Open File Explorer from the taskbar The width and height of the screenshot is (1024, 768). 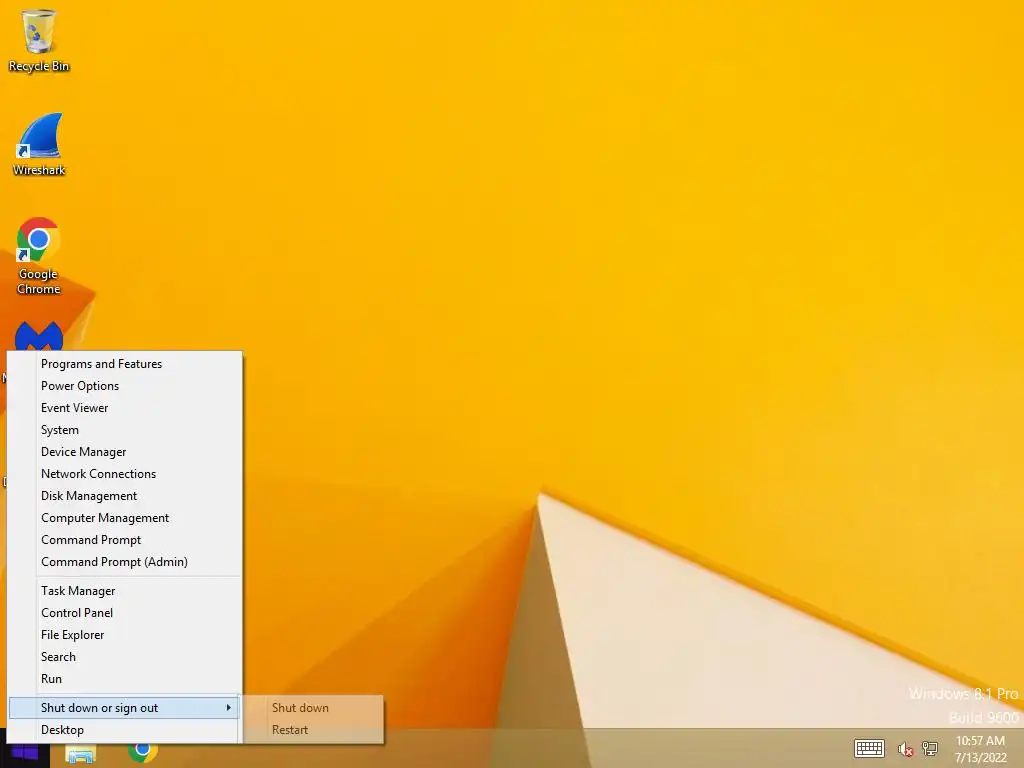tap(81, 755)
